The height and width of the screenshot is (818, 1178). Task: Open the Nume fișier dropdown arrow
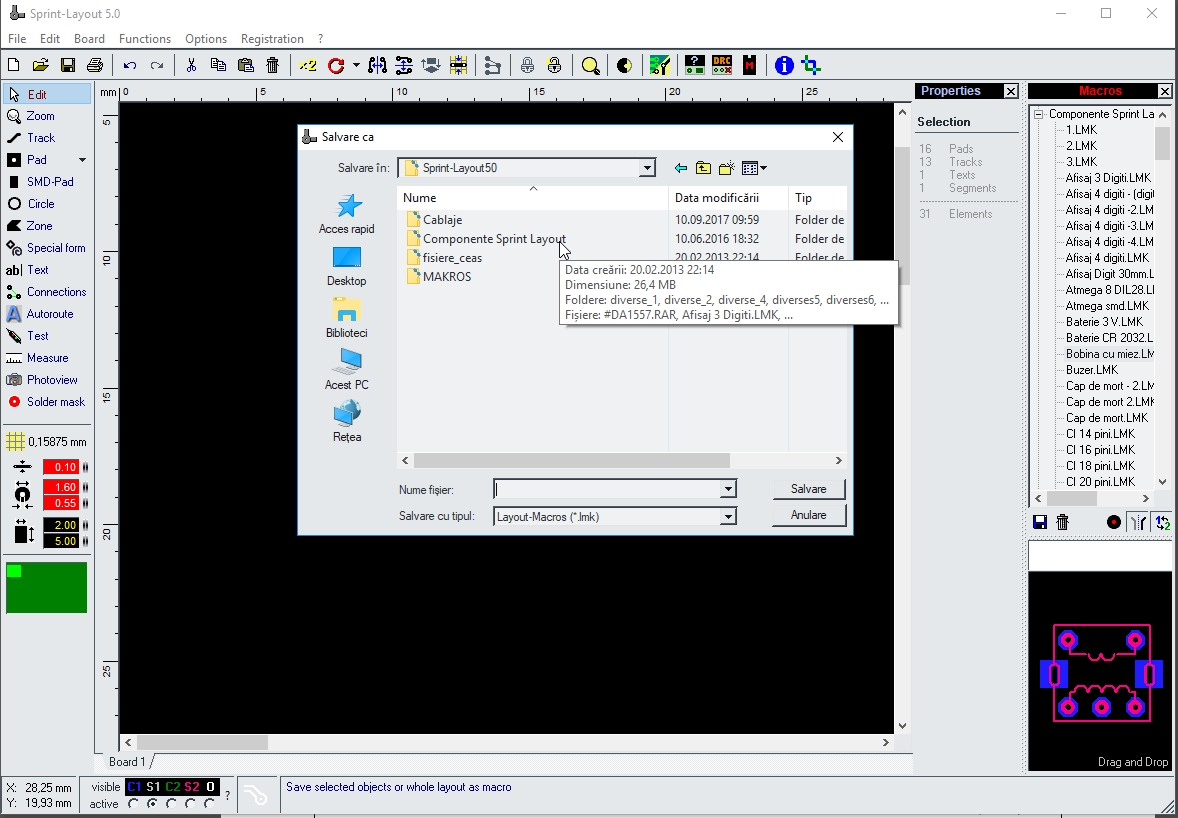pos(727,490)
